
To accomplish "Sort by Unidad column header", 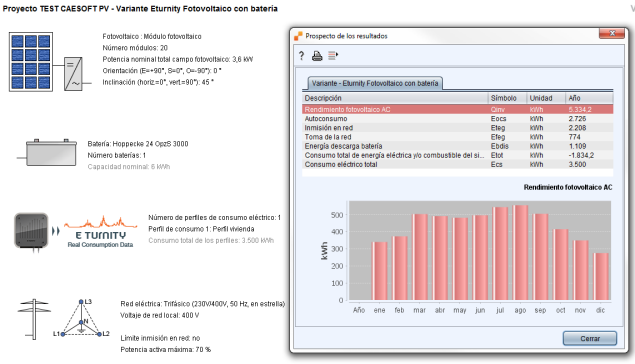I will coord(546,98).
